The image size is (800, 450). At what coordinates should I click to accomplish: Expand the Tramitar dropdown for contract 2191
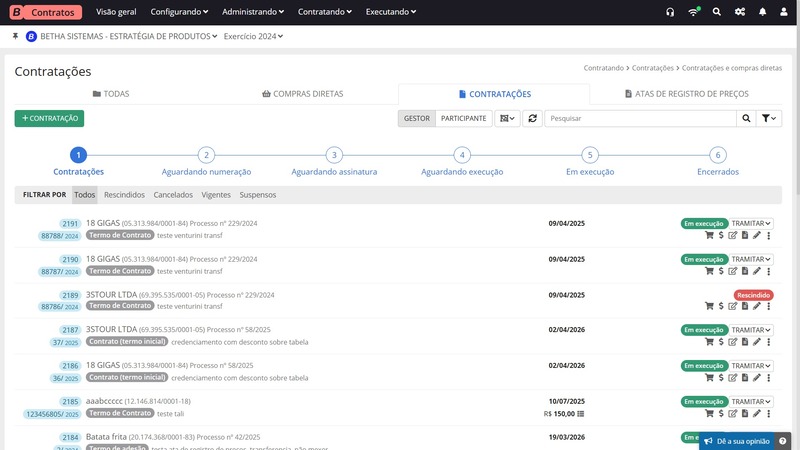click(x=753, y=223)
